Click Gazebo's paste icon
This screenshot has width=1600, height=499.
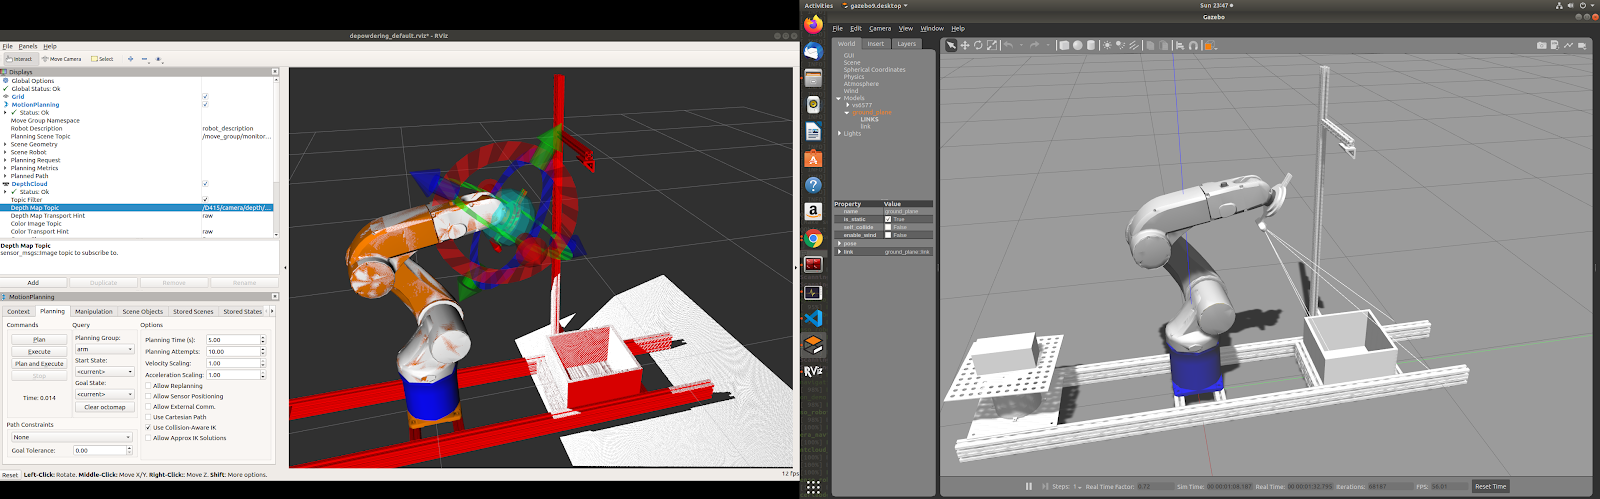point(1164,45)
